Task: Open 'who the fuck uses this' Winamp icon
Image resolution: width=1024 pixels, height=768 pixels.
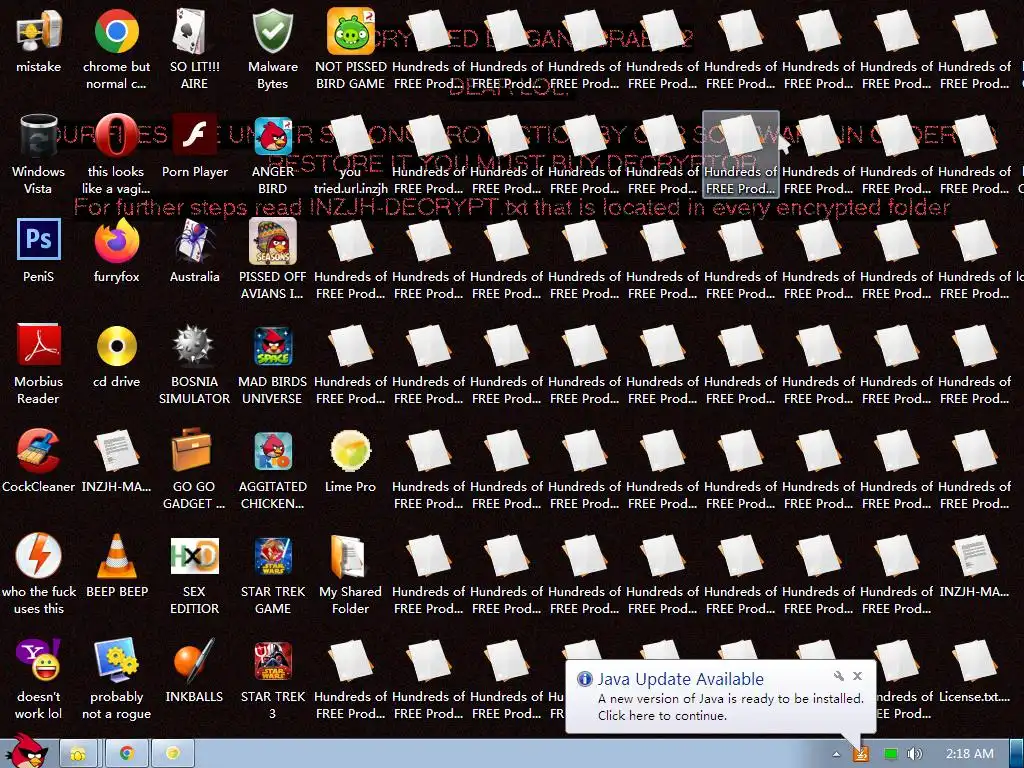Action: (39, 555)
